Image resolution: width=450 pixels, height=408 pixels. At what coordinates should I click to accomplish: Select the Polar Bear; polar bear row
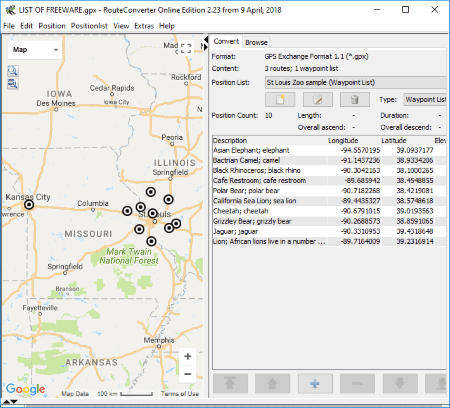329,191
